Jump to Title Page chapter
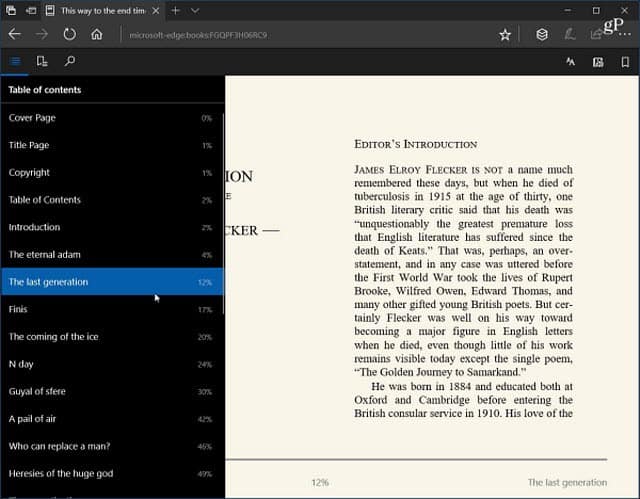The height and width of the screenshot is (499, 640). (111, 145)
